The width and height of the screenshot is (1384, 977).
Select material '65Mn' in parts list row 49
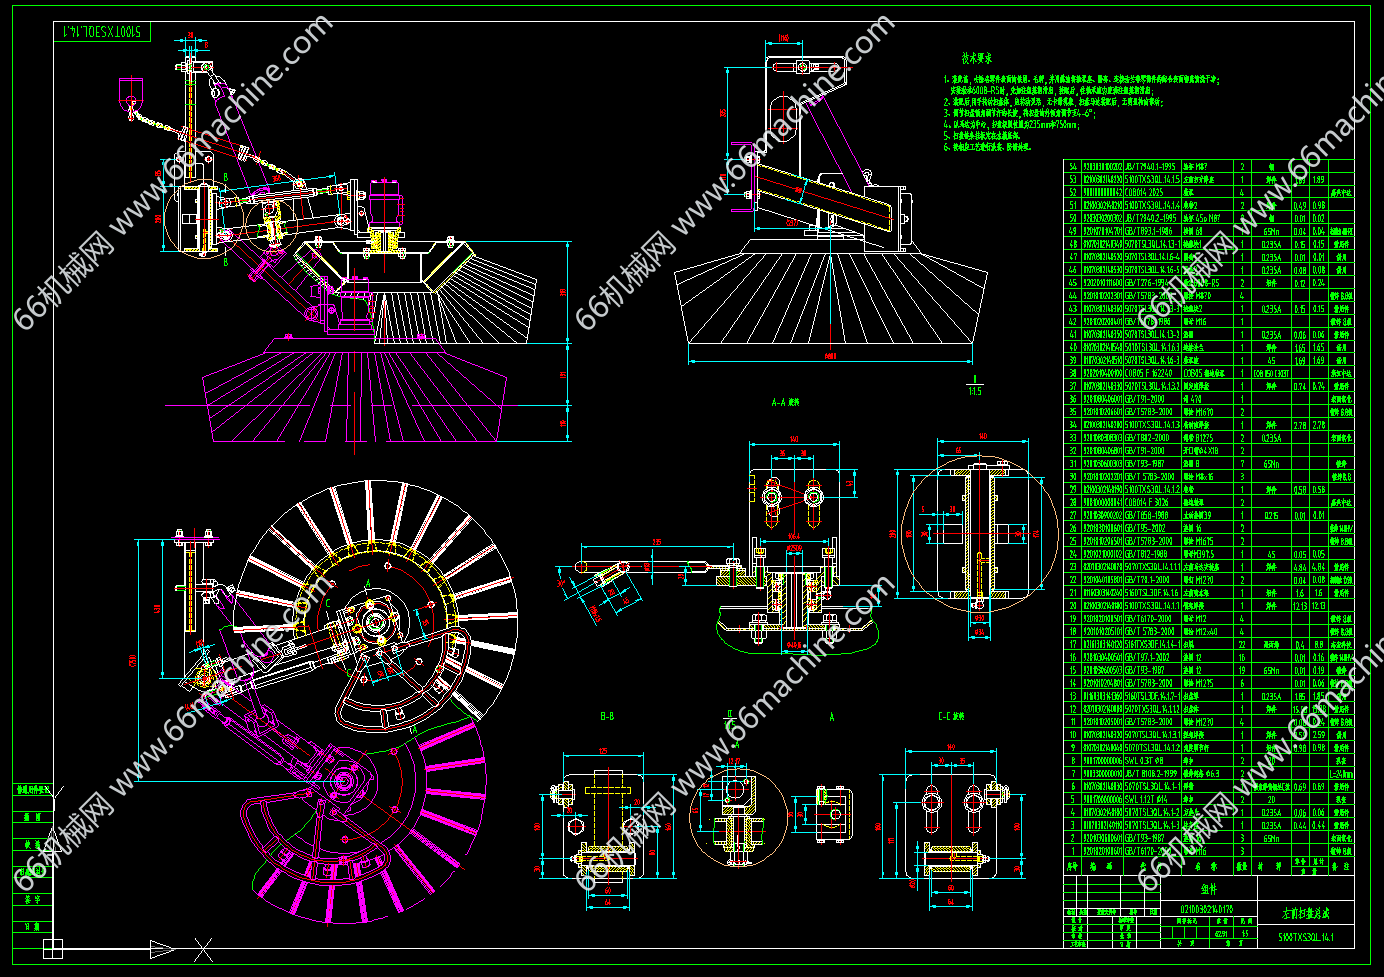click(x=1271, y=231)
